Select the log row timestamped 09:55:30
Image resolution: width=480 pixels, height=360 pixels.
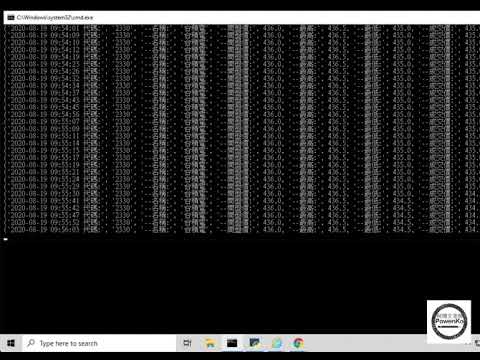pos(242,193)
